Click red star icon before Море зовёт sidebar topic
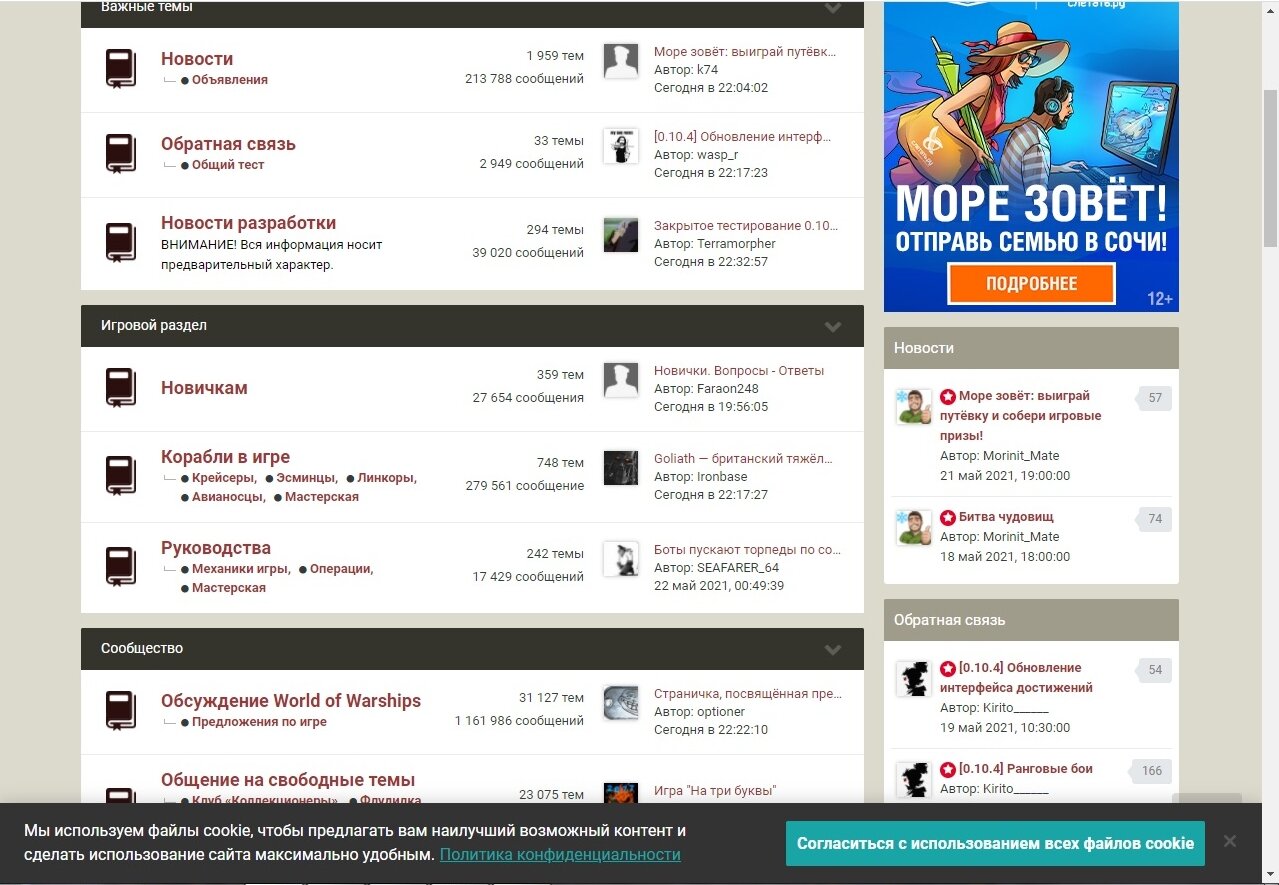 coord(948,397)
